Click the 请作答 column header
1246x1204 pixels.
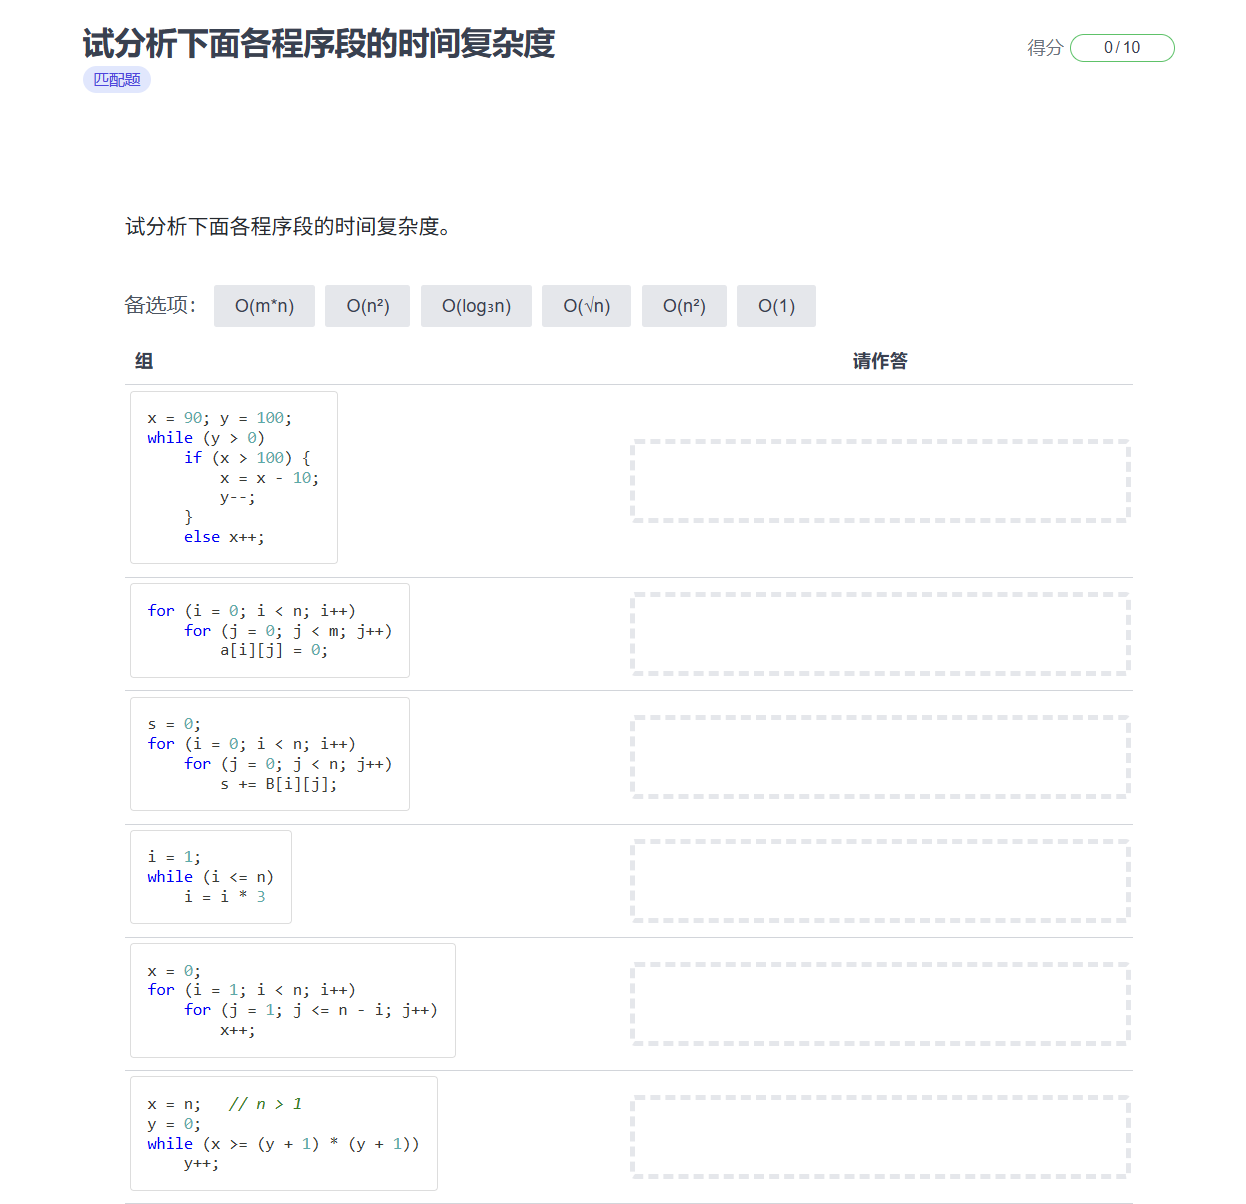point(880,361)
